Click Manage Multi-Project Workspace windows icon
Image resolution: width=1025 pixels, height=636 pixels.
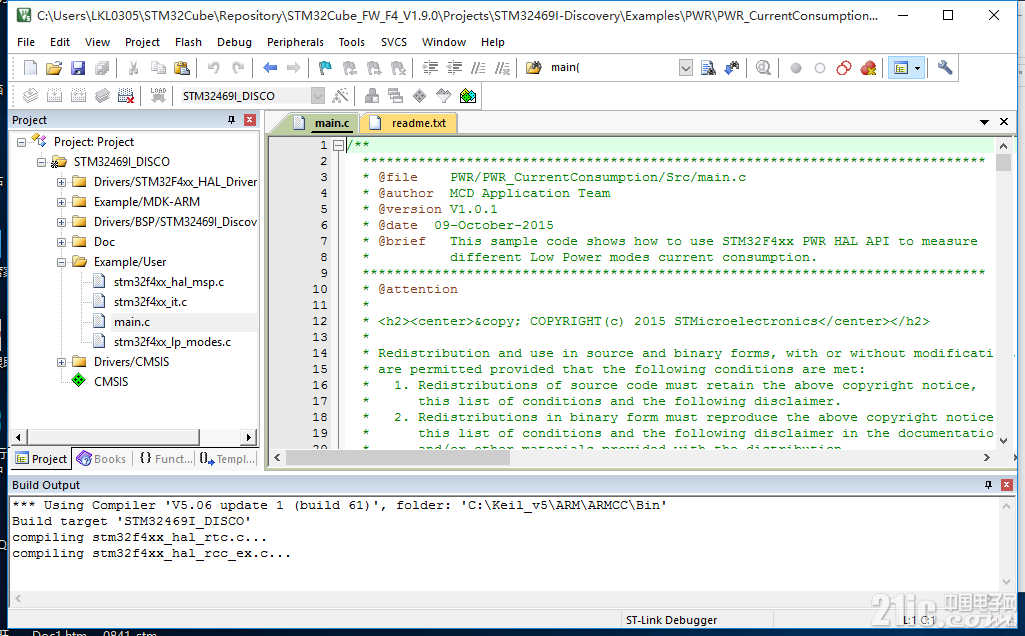coord(395,96)
